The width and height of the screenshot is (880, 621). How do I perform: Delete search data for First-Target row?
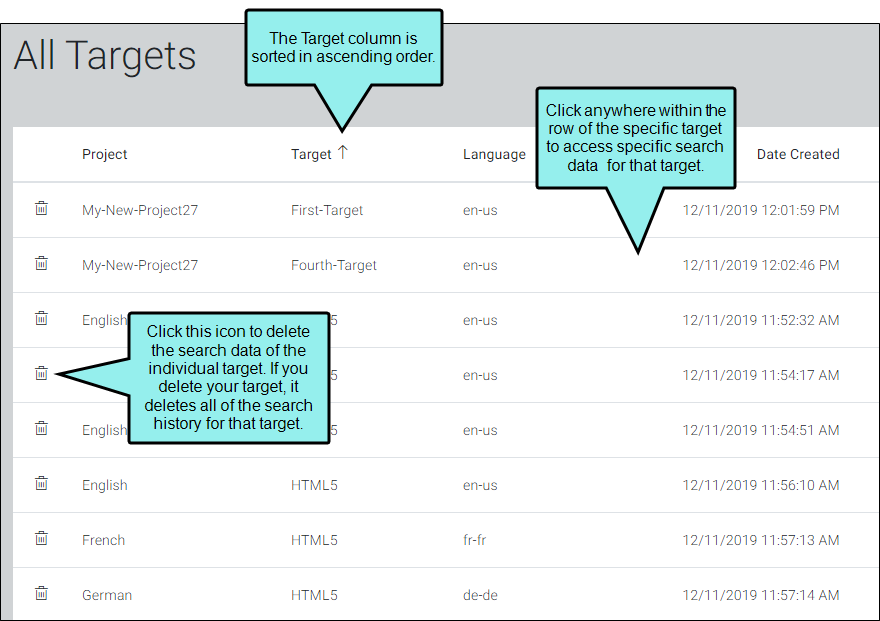click(42, 208)
